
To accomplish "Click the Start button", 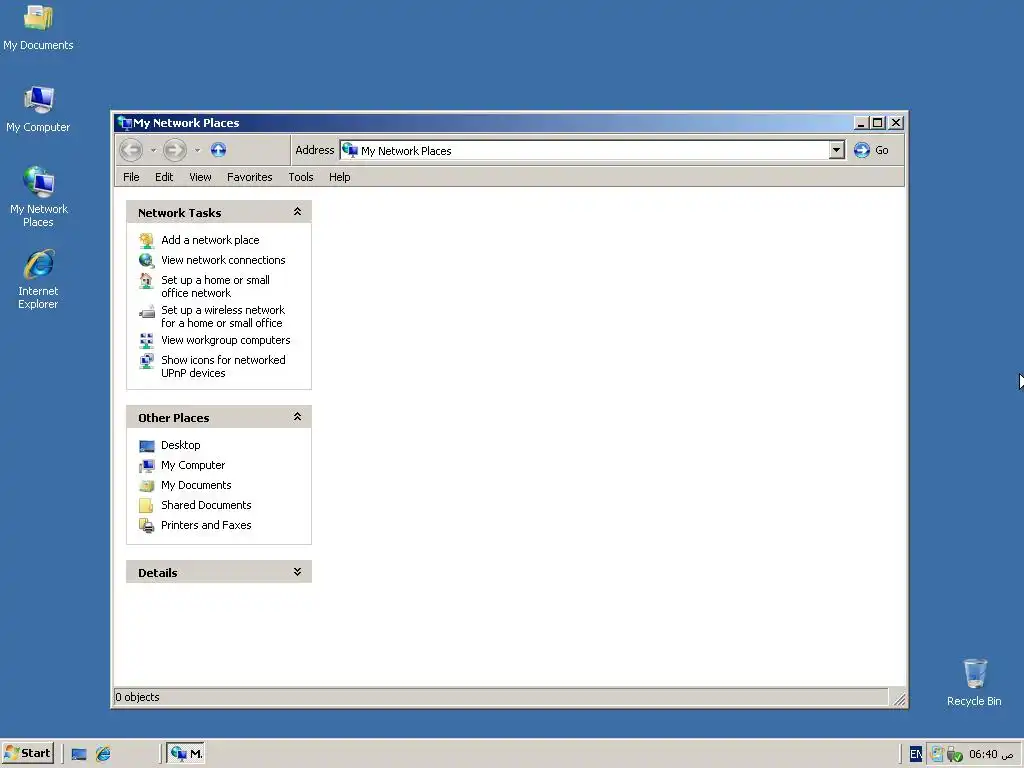I will pyautogui.click(x=27, y=753).
